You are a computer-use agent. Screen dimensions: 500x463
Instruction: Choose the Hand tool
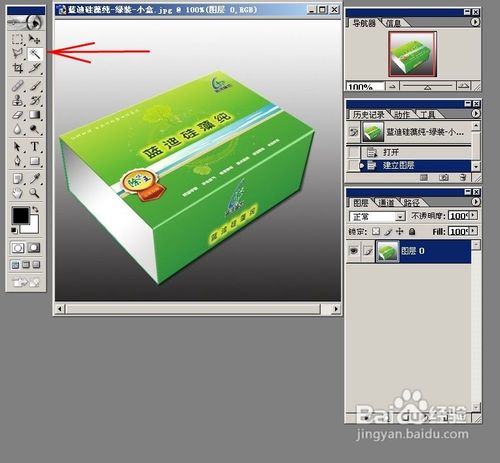click(x=17, y=193)
